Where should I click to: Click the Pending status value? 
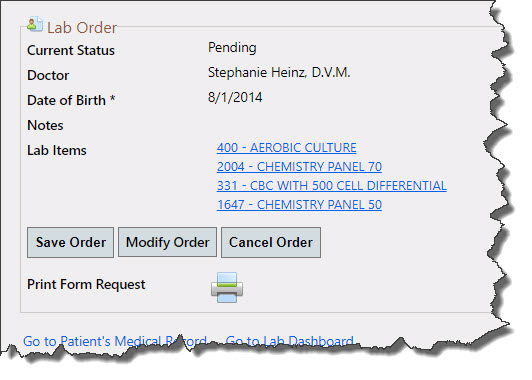[x=232, y=48]
